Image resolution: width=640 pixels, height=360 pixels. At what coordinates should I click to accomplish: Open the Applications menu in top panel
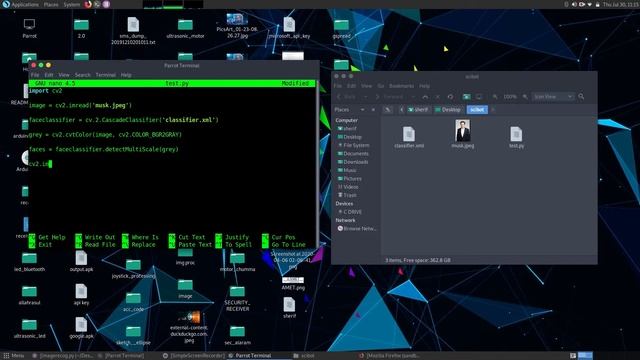(x=24, y=4)
